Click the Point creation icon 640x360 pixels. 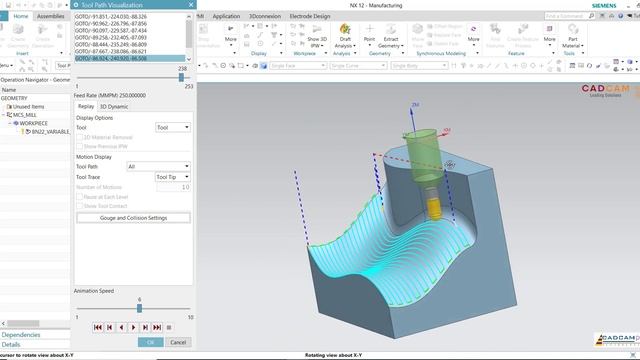[x=369, y=29]
